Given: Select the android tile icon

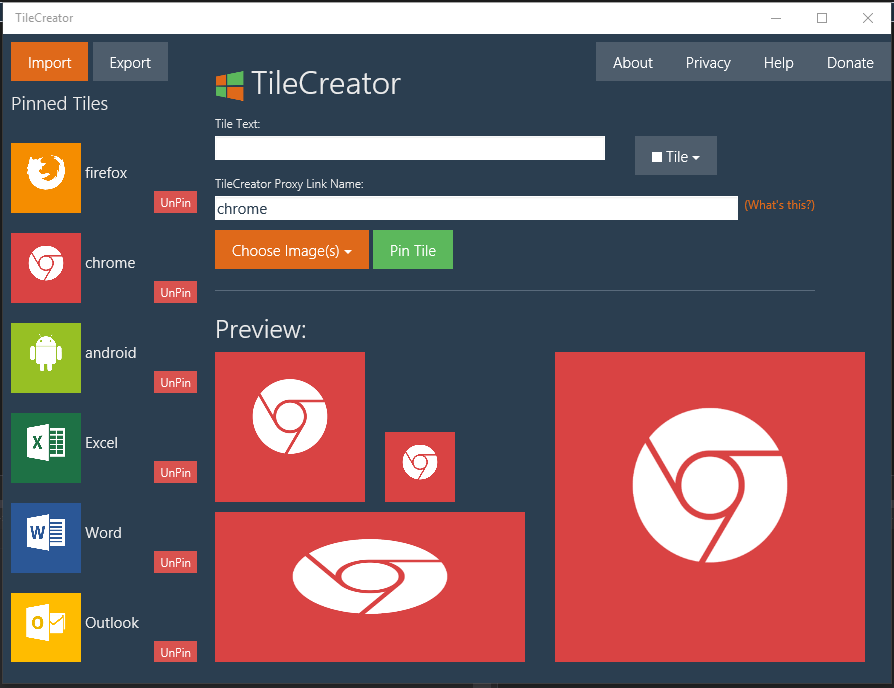Looking at the screenshot, I should 45,358.
